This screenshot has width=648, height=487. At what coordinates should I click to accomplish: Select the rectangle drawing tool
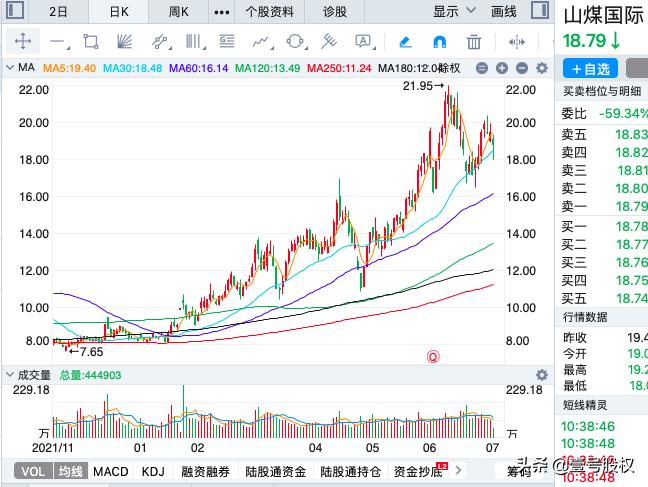pos(91,42)
